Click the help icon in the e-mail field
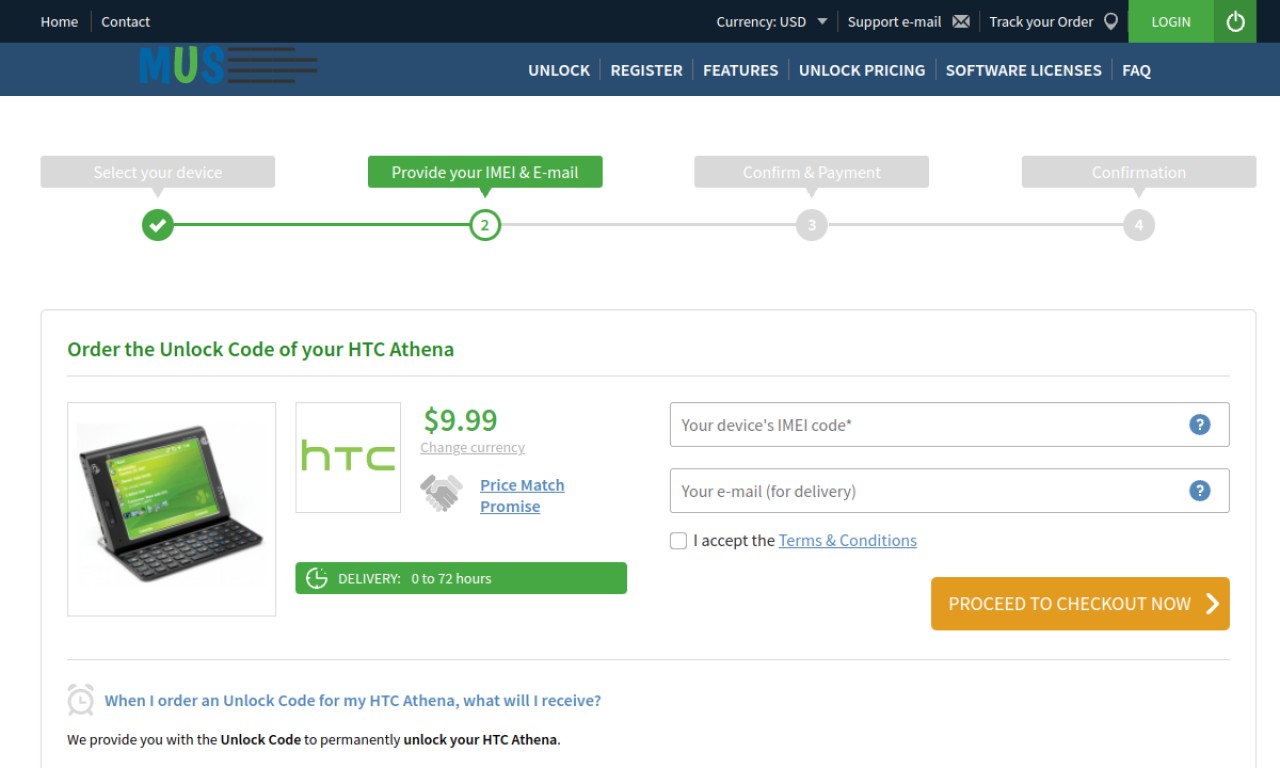1280x768 pixels. click(1200, 491)
